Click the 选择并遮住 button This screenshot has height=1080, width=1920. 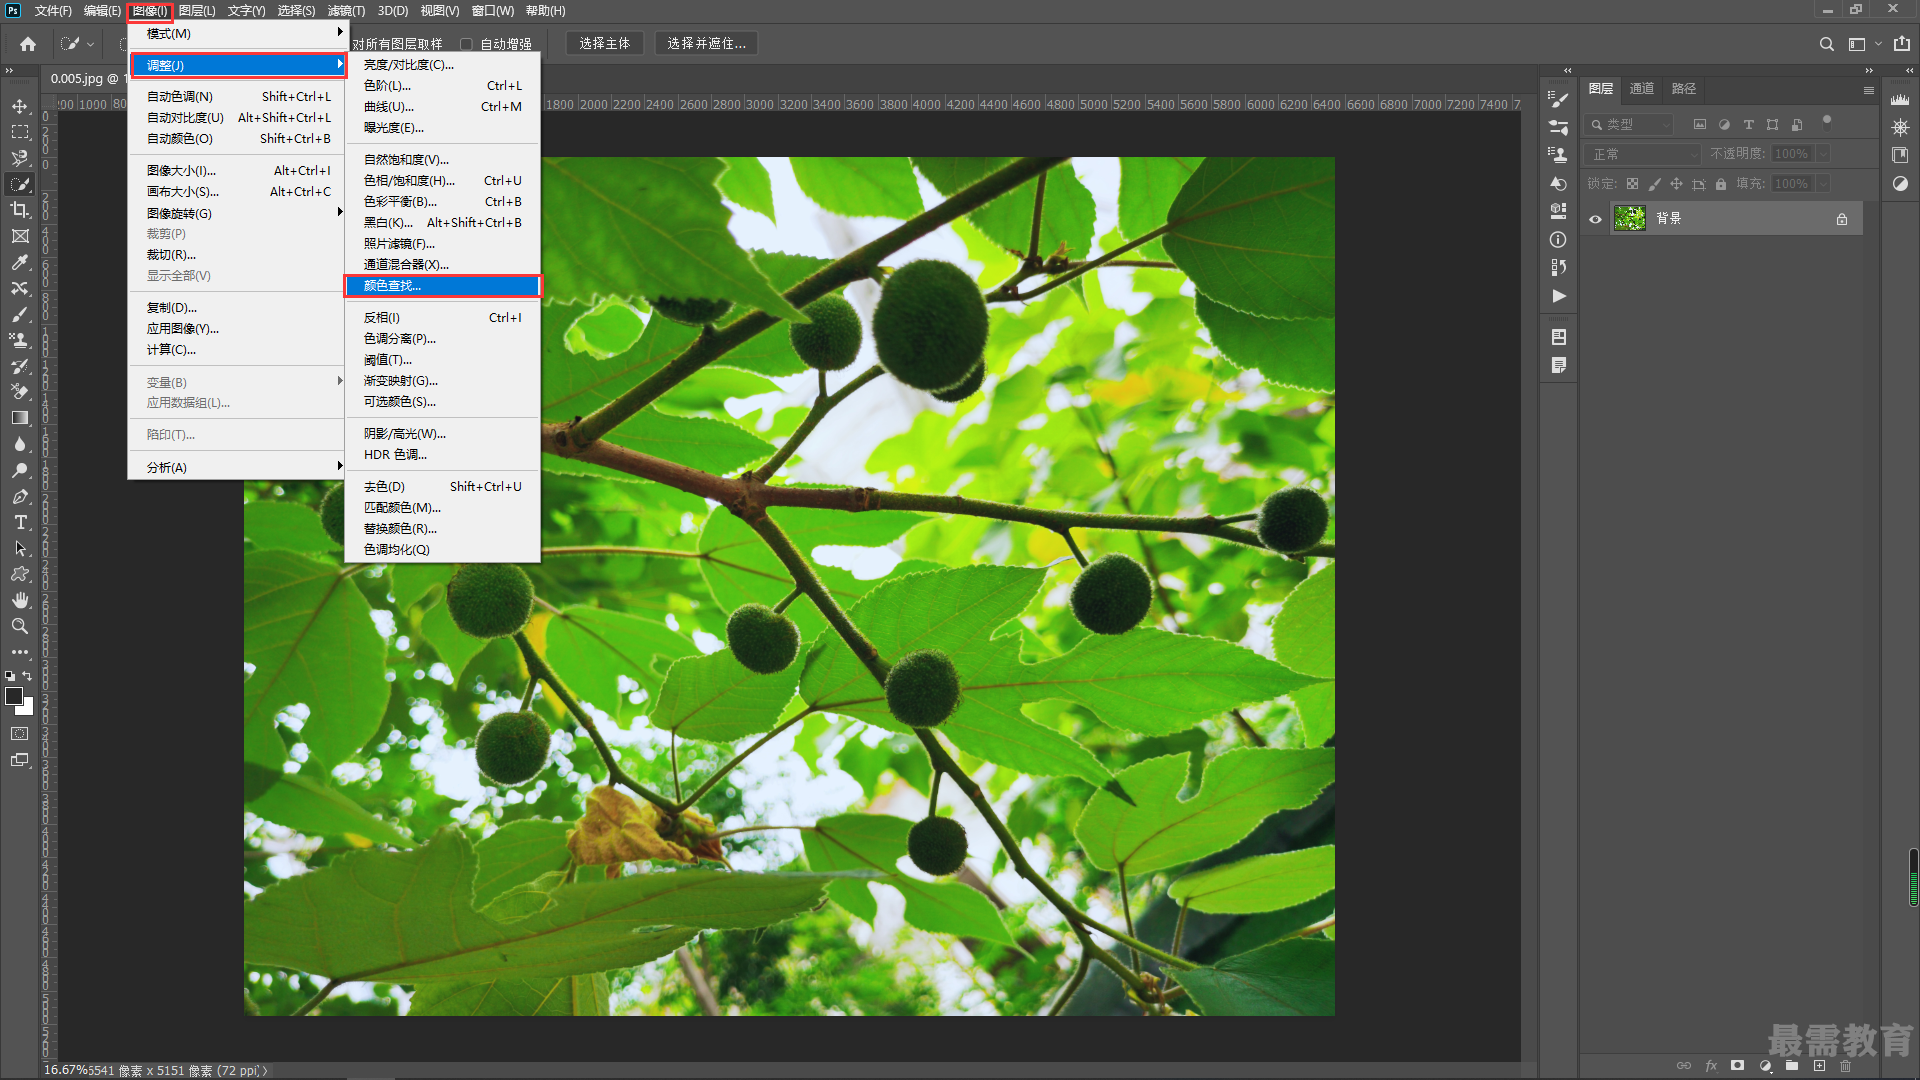(x=706, y=44)
